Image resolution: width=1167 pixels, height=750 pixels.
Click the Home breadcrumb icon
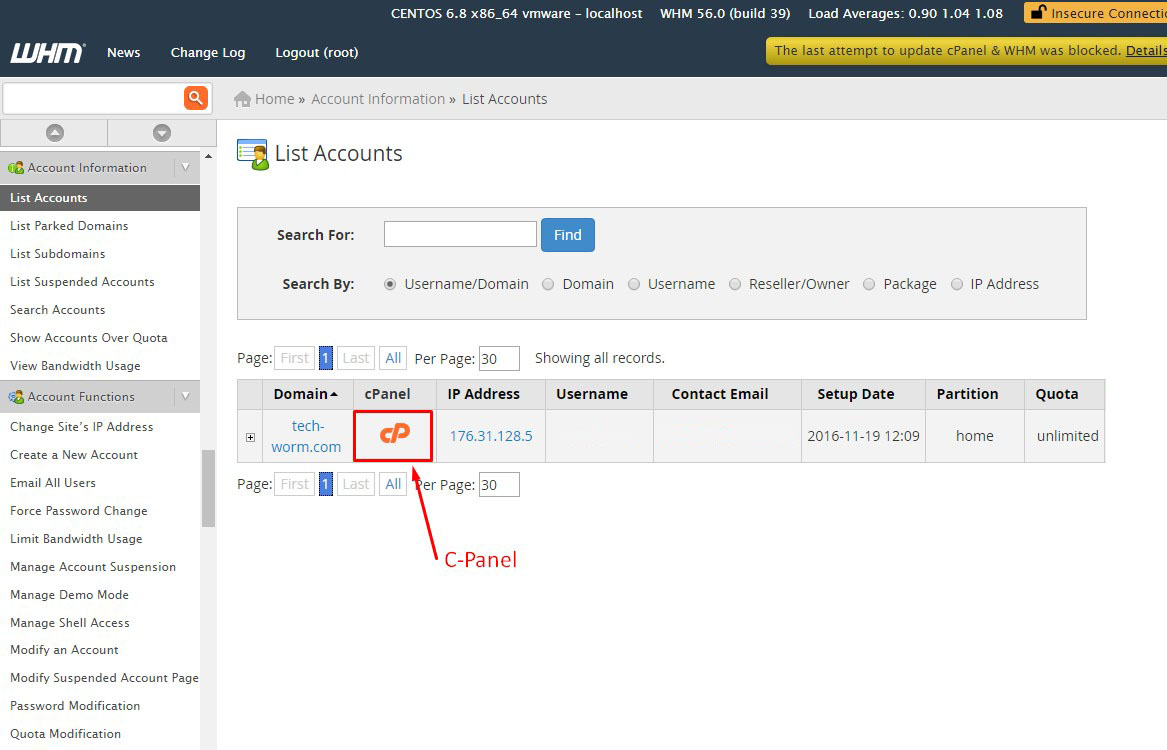point(242,99)
